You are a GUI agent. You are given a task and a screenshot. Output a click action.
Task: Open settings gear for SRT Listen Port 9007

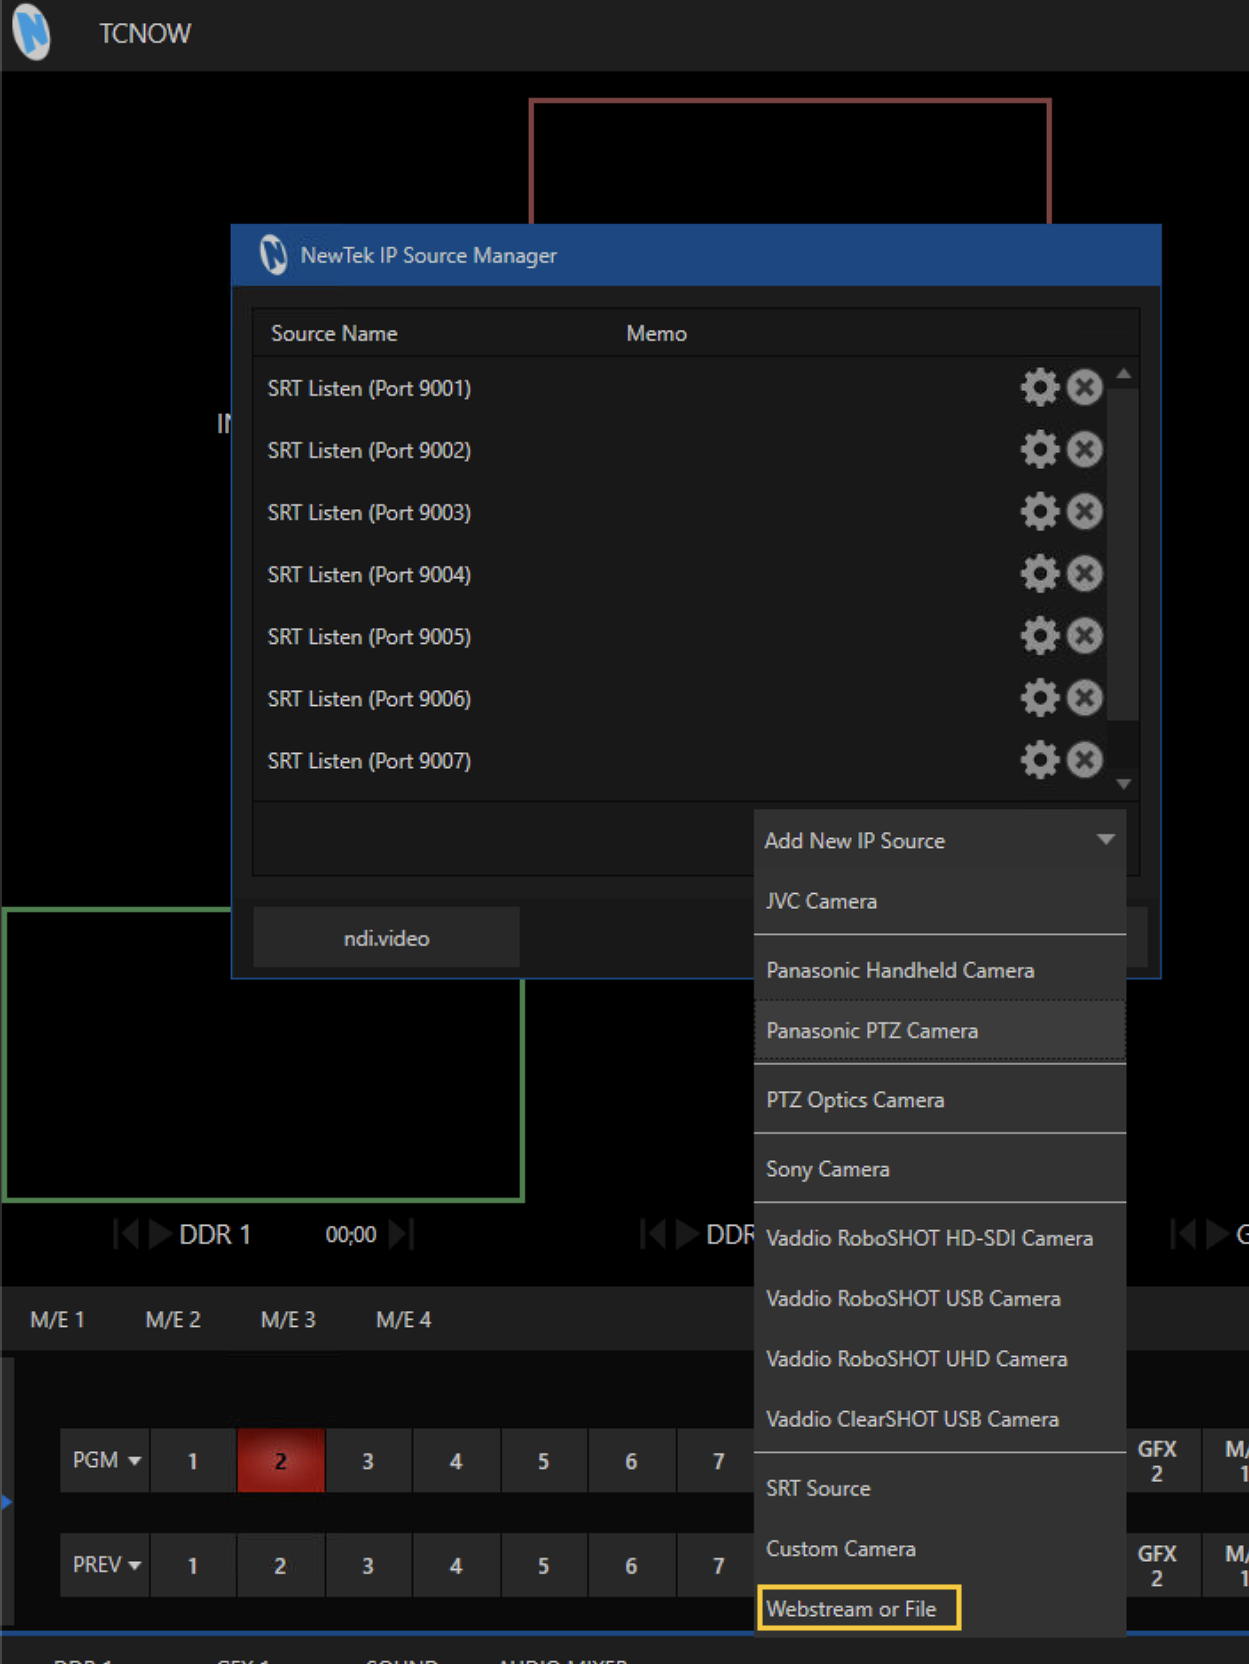tap(1039, 759)
